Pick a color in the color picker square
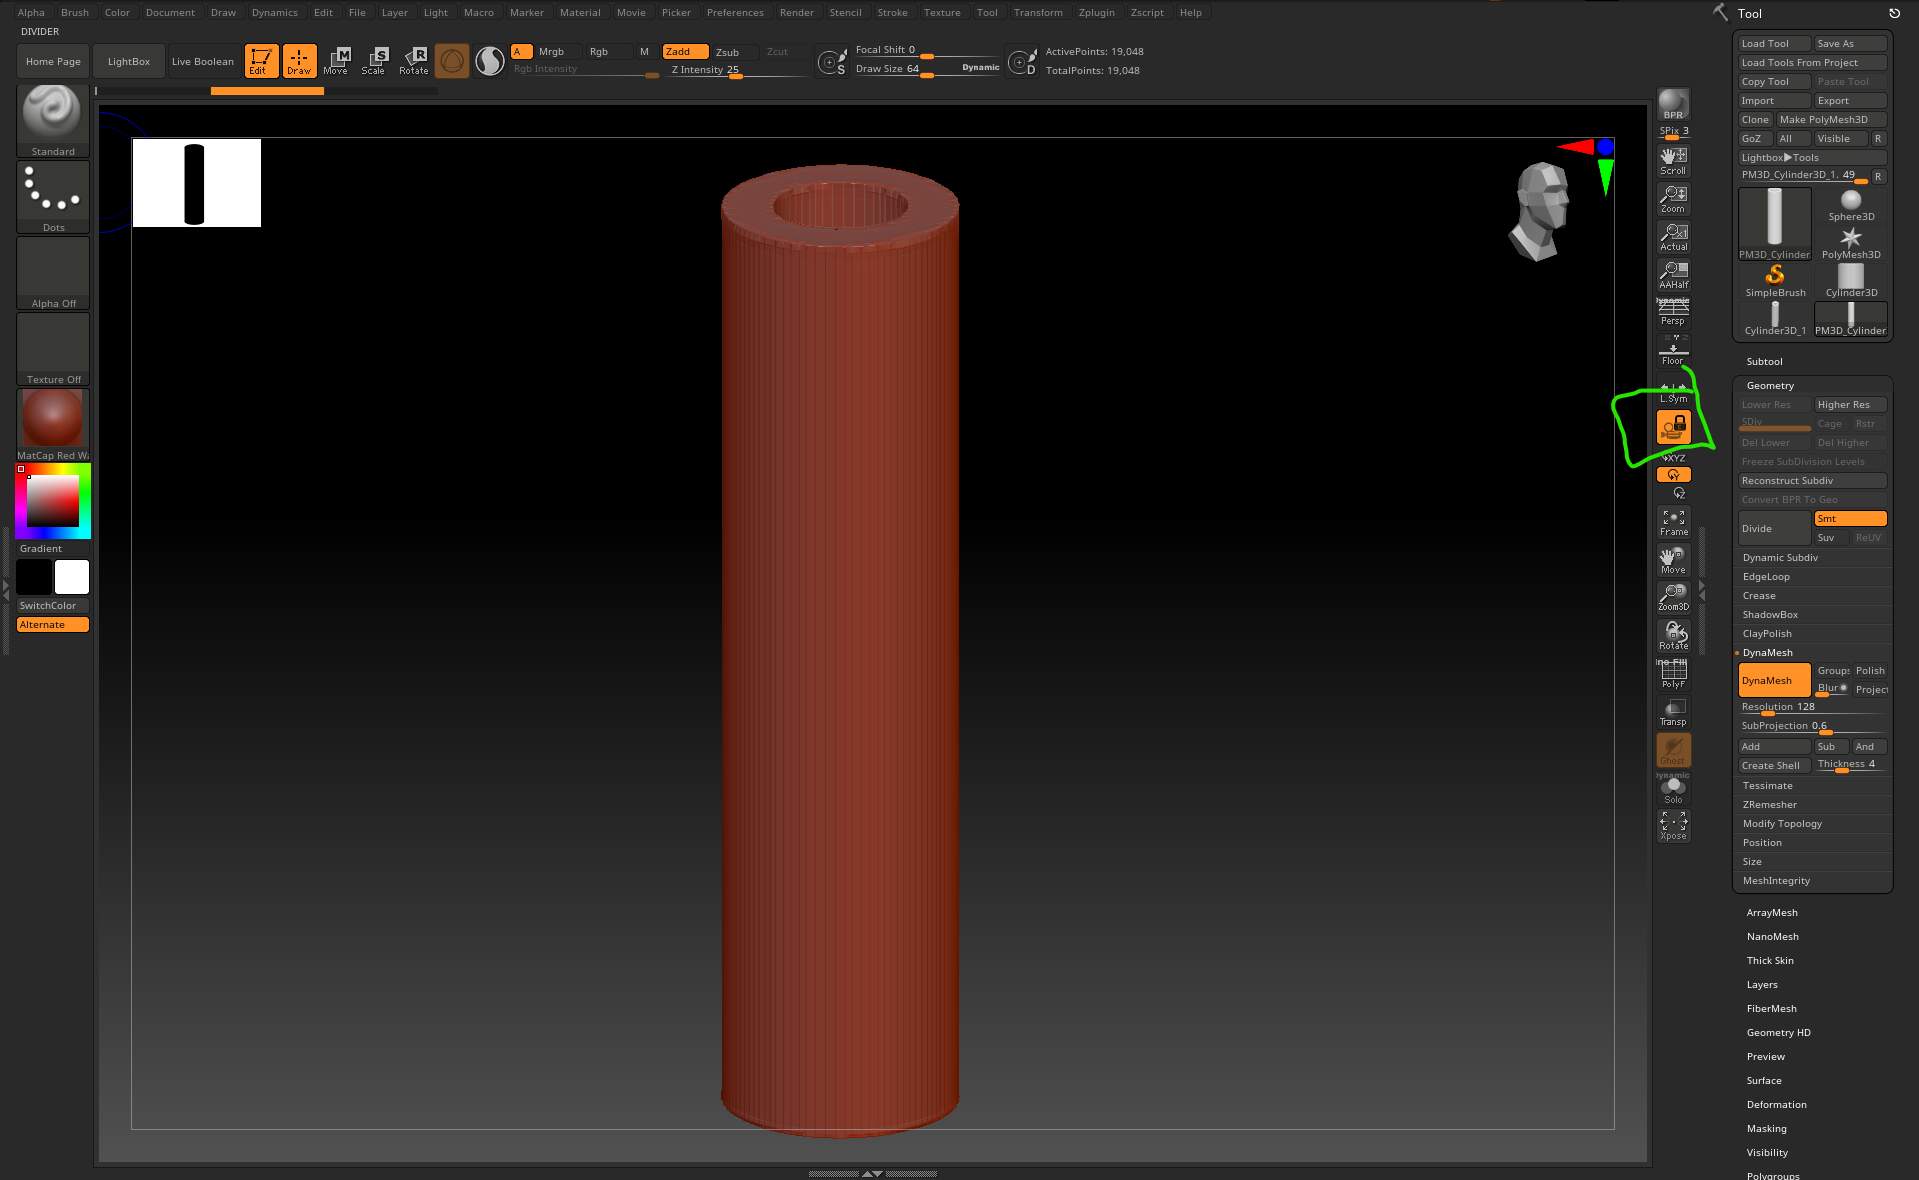Screen dimensions: 1919x1180 pyautogui.click(x=53, y=501)
